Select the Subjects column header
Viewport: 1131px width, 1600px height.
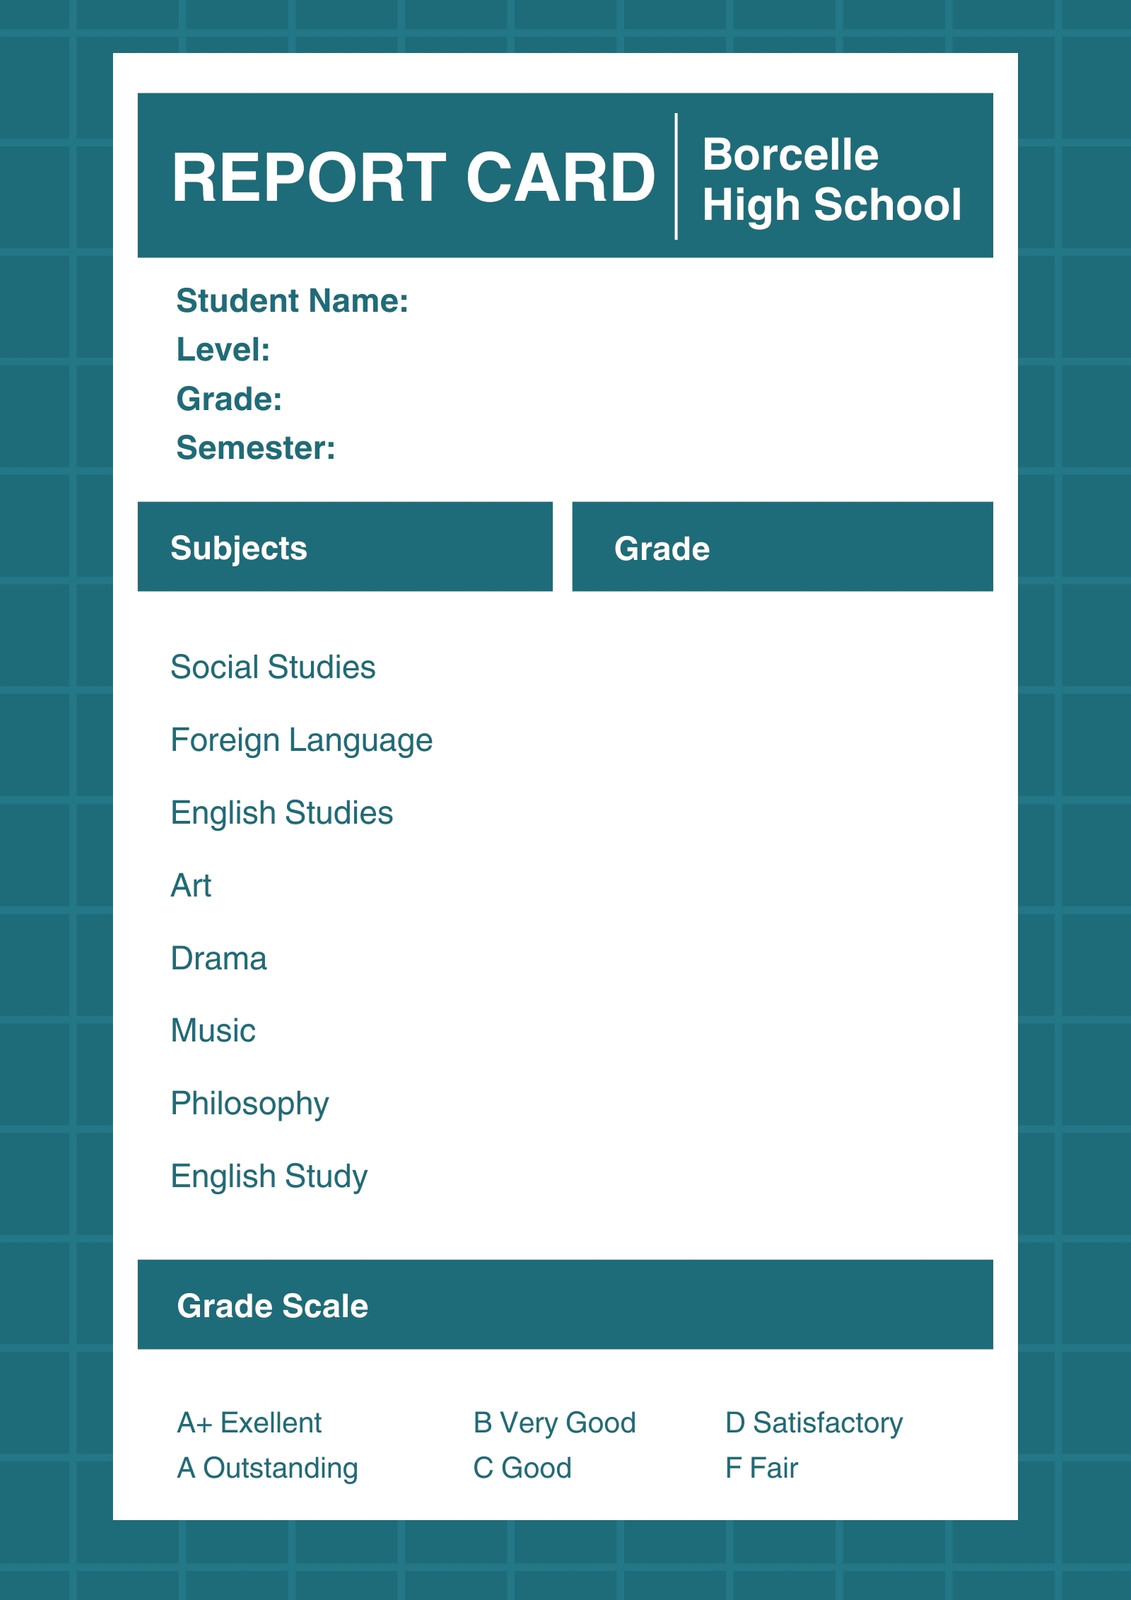click(x=345, y=547)
